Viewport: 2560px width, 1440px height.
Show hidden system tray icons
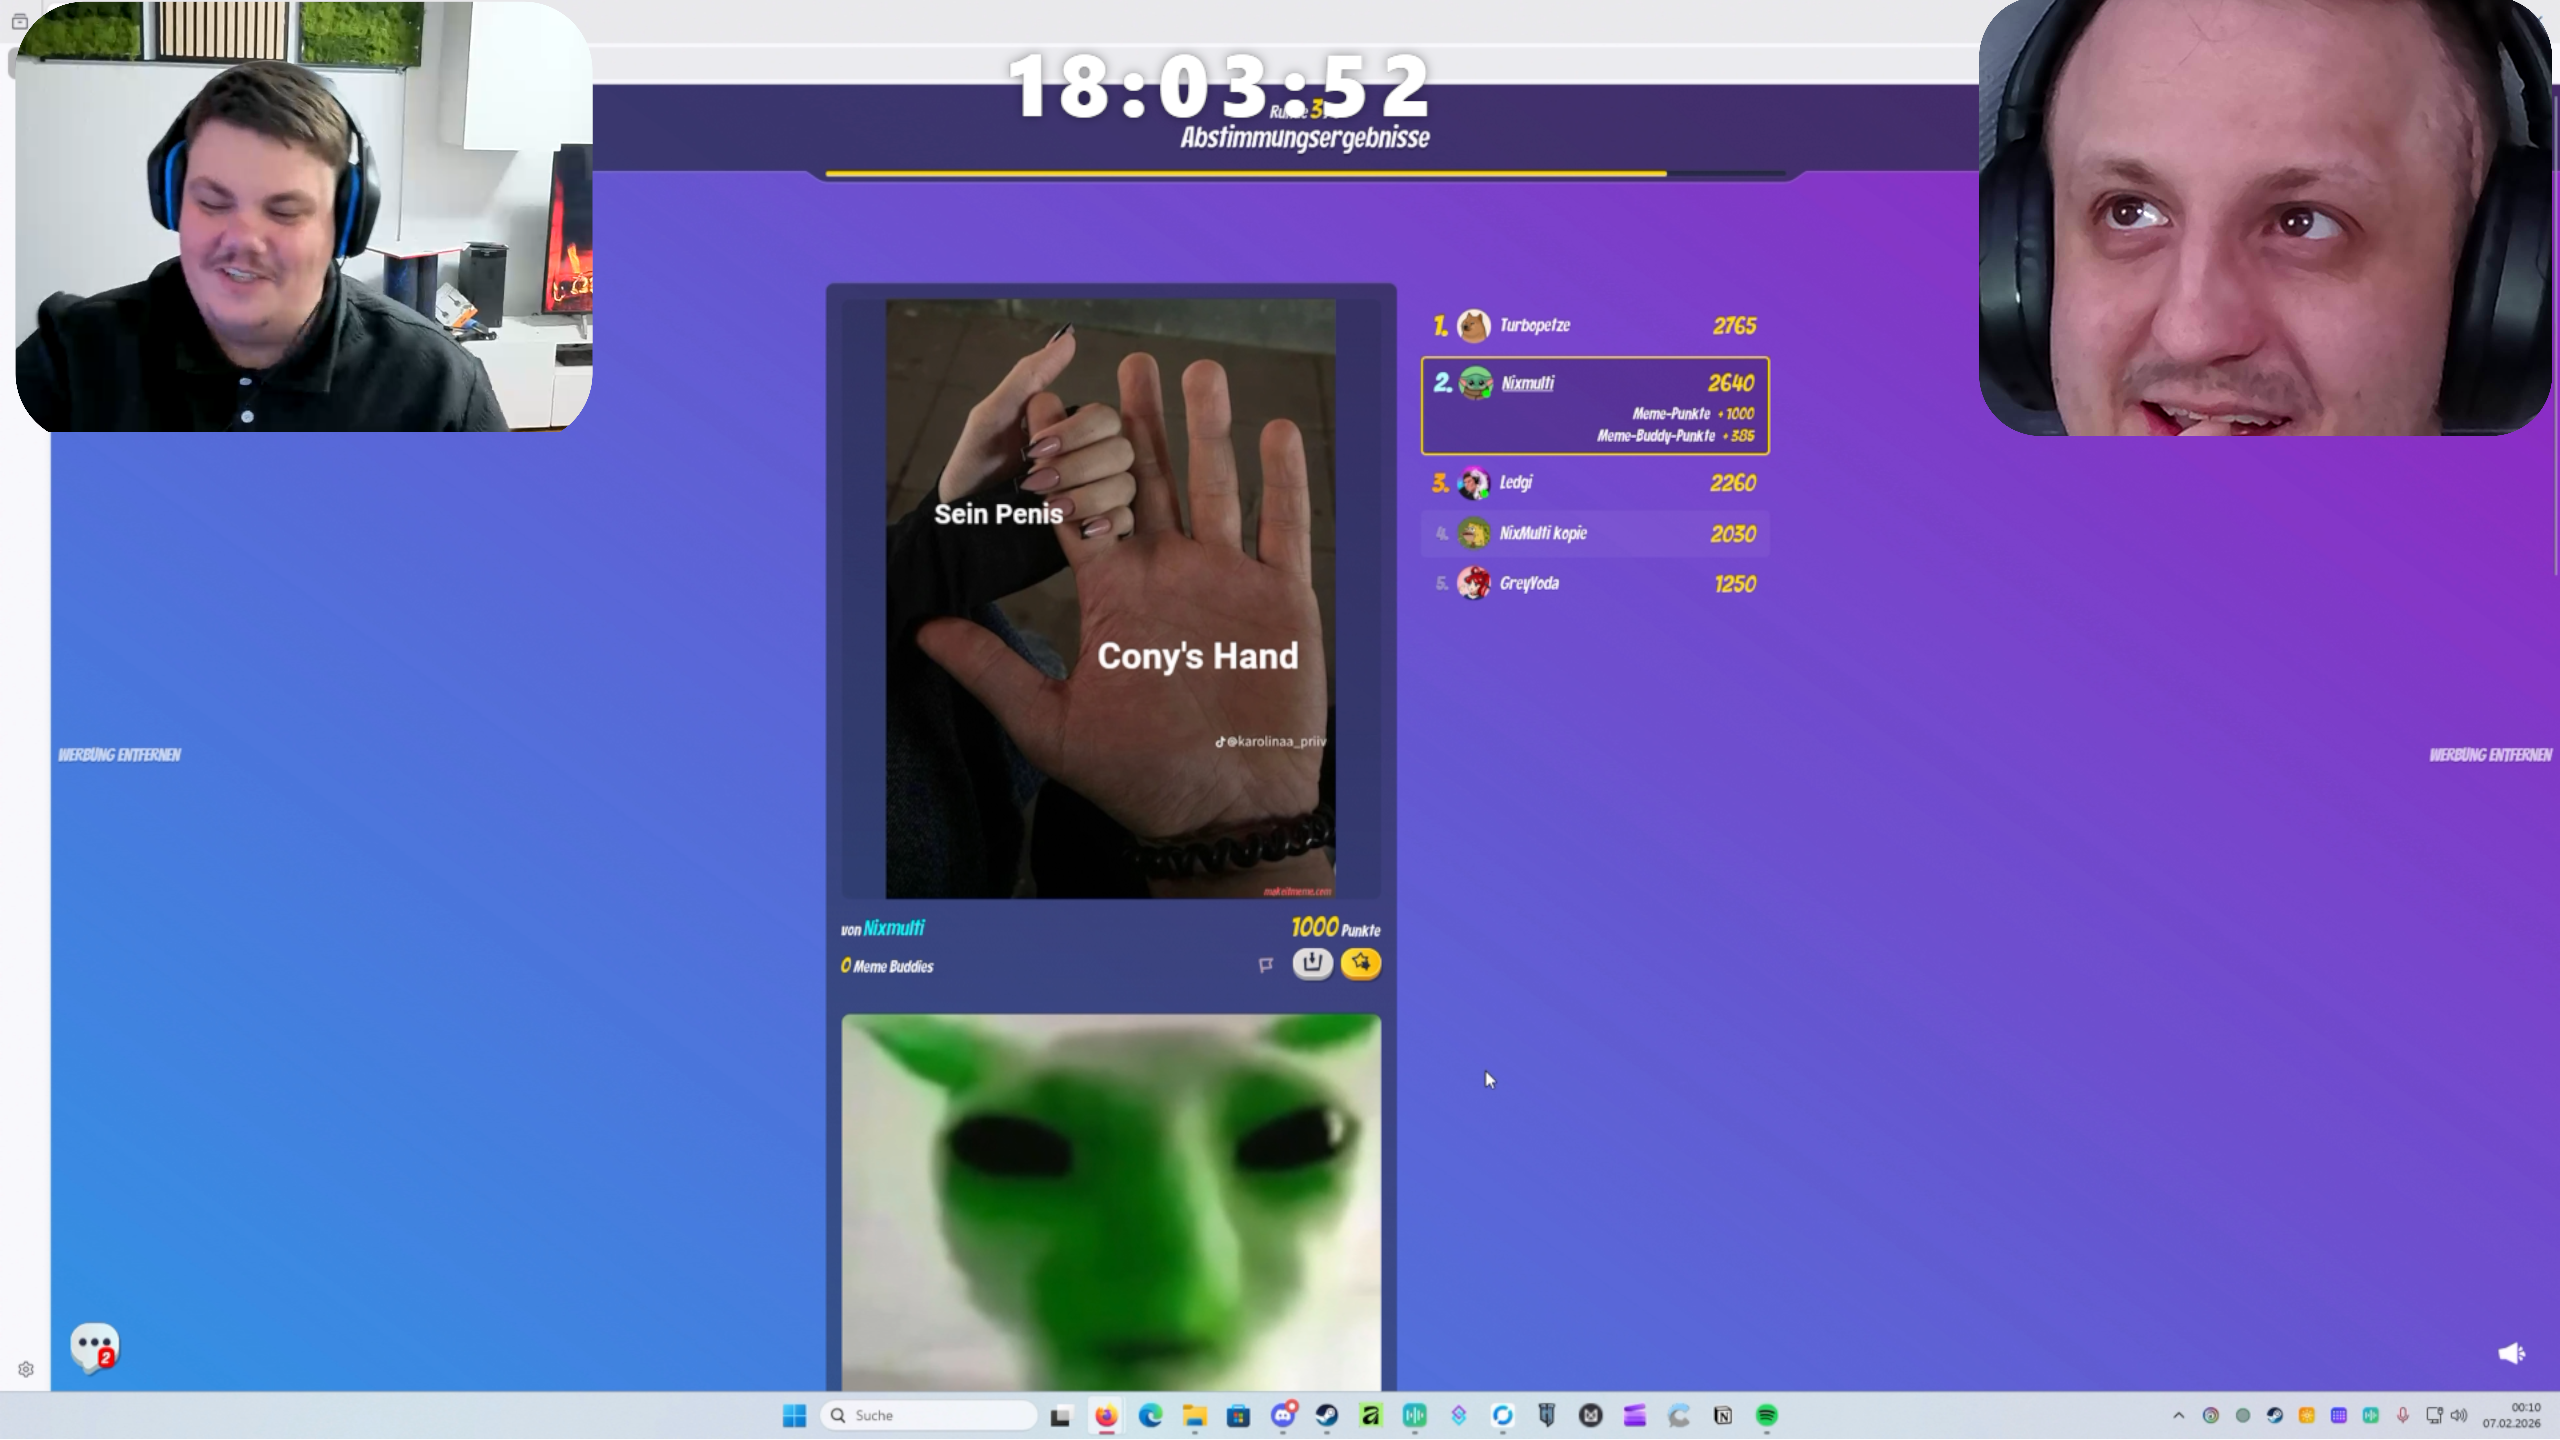coord(2178,1415)
